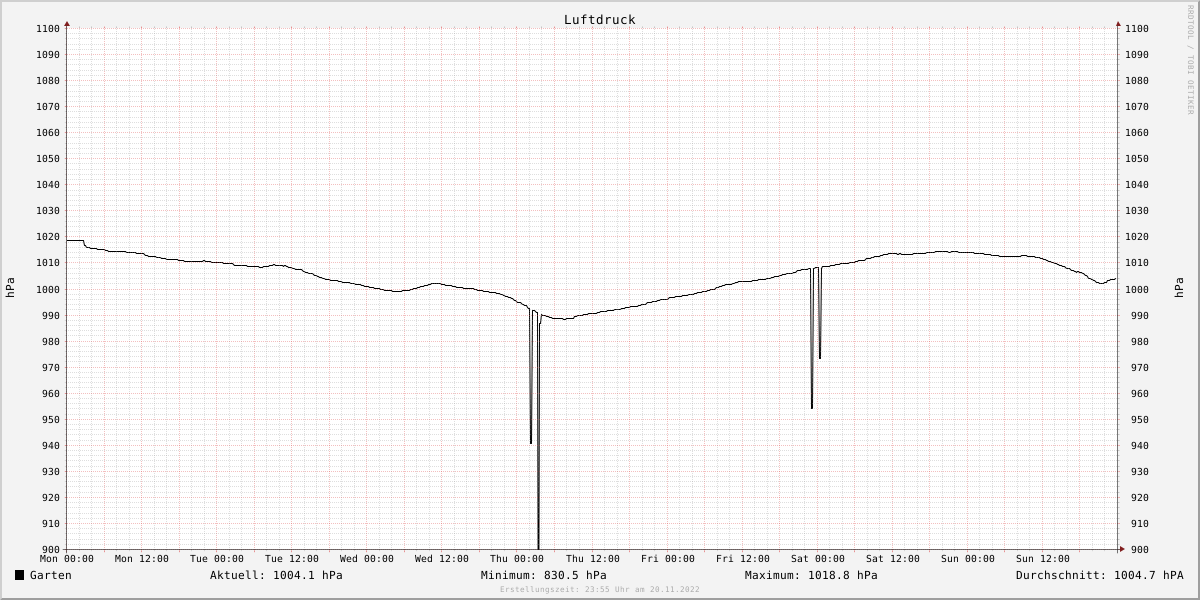Click the "hPa" unit label on left axis
The image size is (1200, 600).
click(x=11, y=288)
